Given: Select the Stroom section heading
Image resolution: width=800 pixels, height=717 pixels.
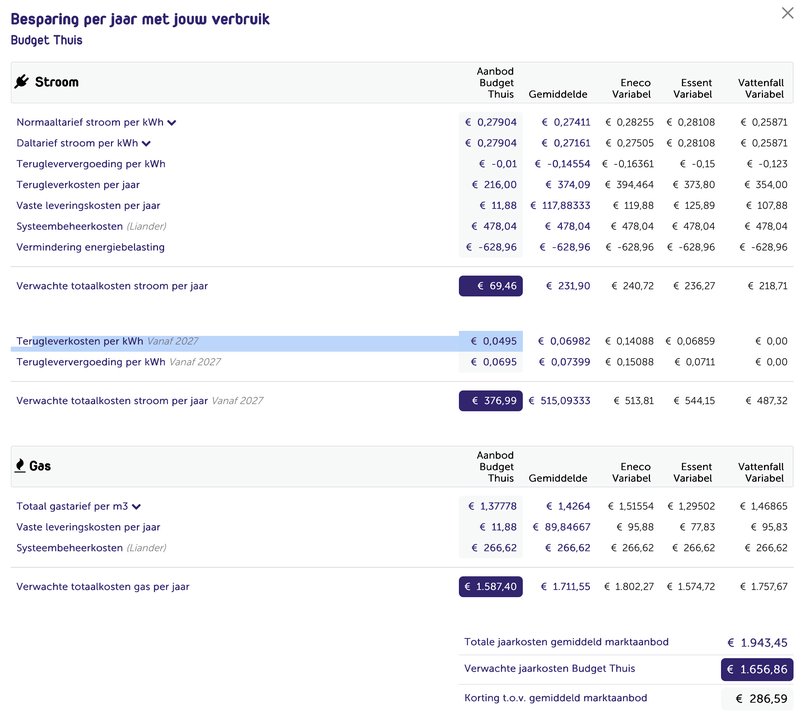Looking at the screenshot, I should pyautogui.click(x=57, y=82).
